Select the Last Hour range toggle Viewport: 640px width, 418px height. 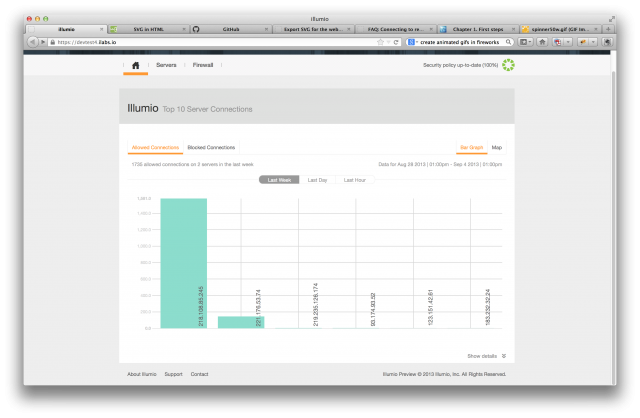coord(354,180)
